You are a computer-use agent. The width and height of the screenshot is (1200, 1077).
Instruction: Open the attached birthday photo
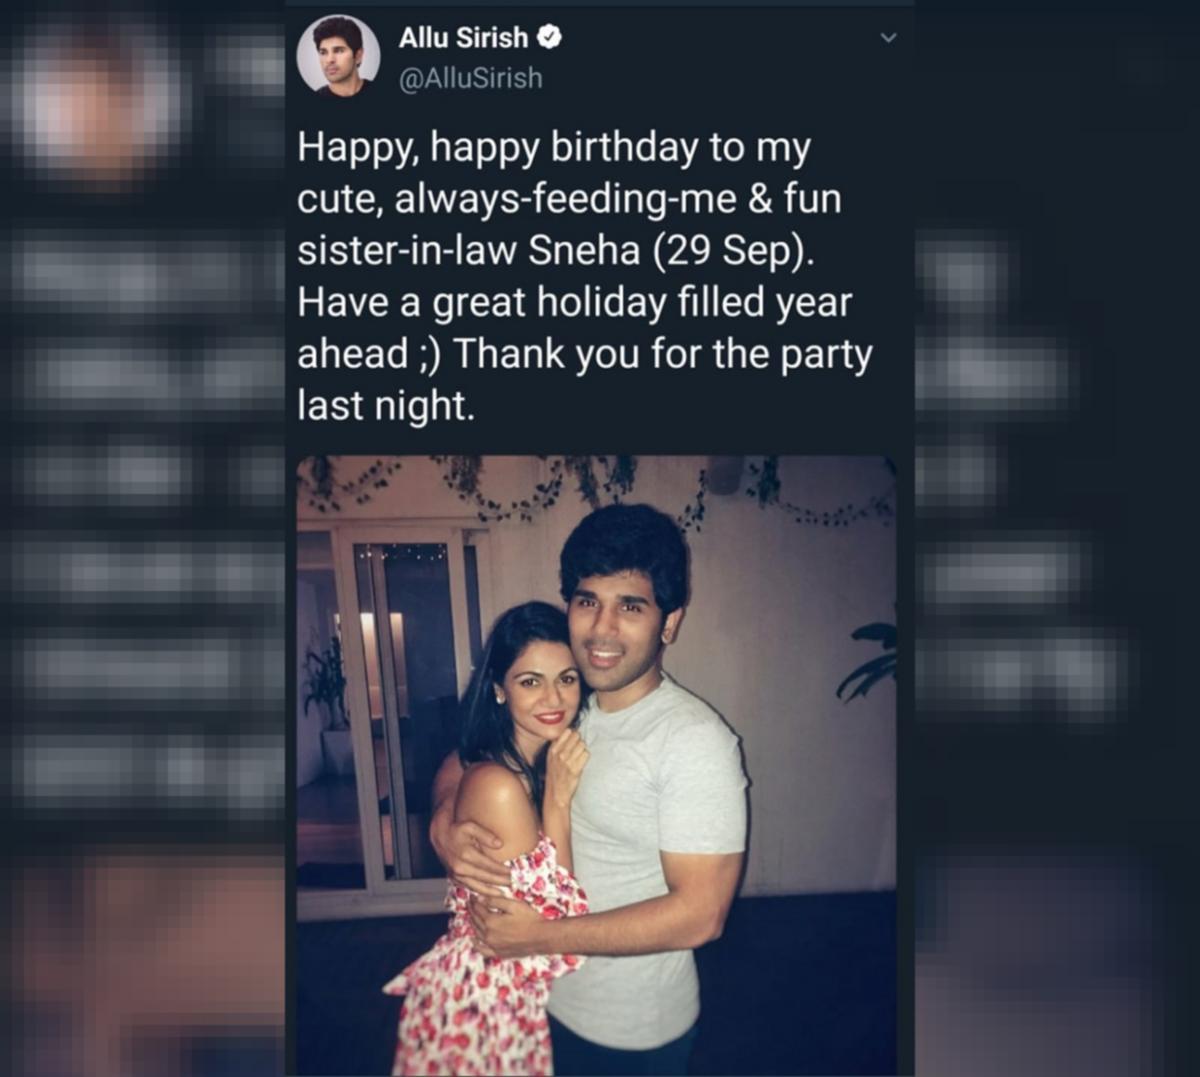click(x=596, y=765)
